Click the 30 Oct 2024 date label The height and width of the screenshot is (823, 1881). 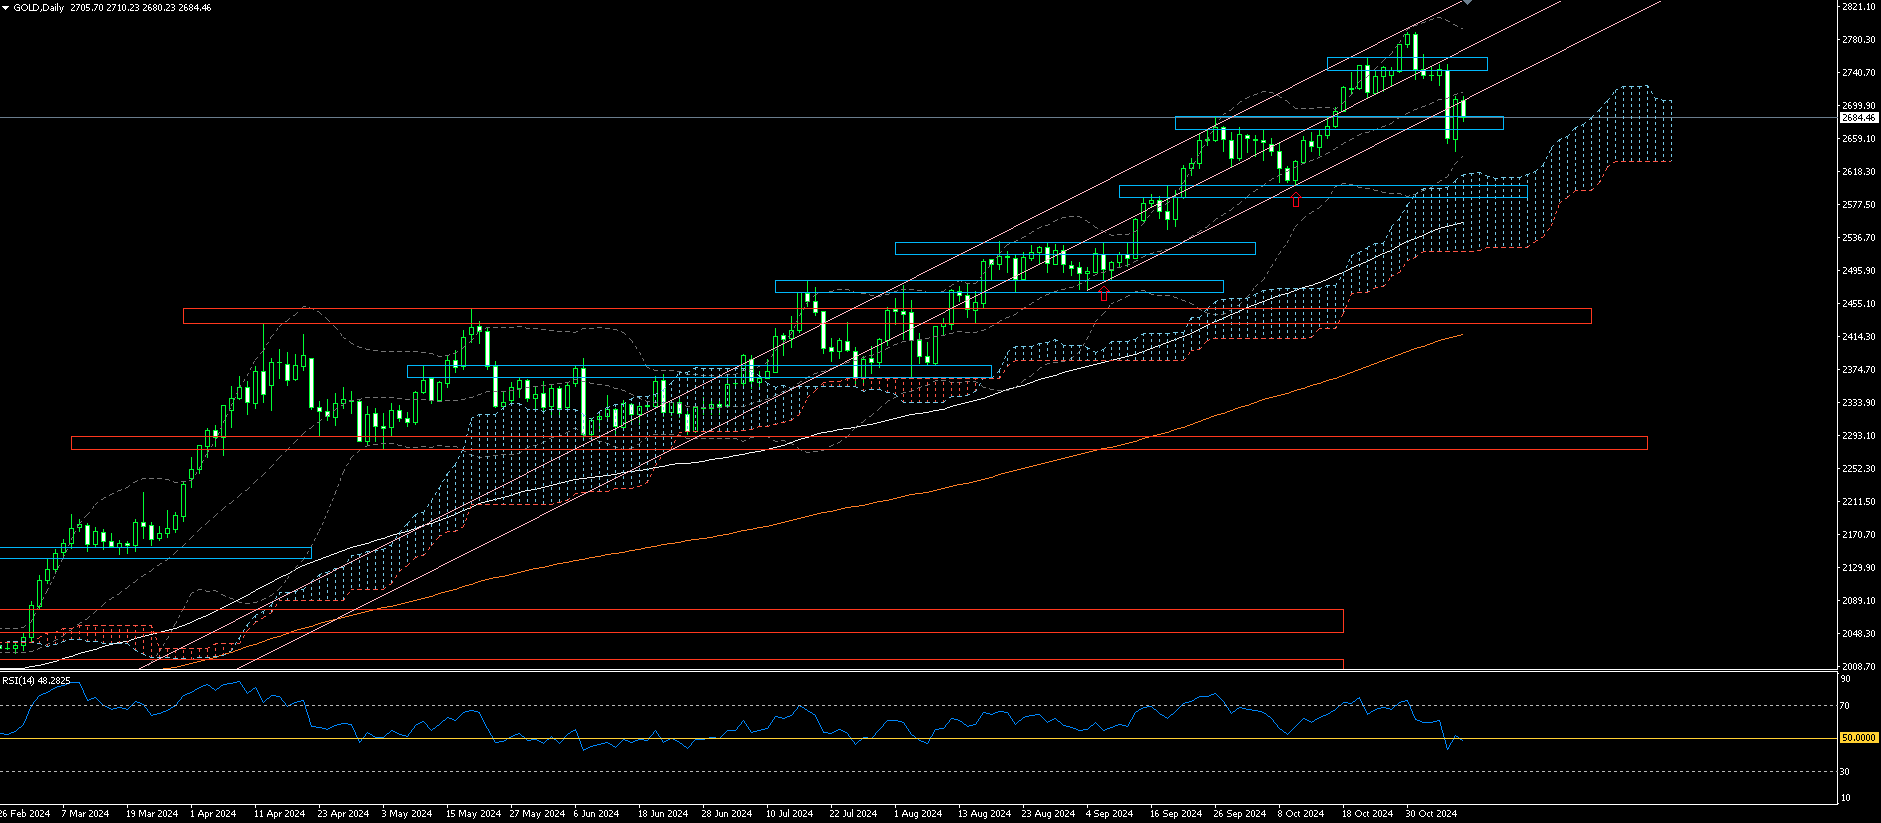1432,814
